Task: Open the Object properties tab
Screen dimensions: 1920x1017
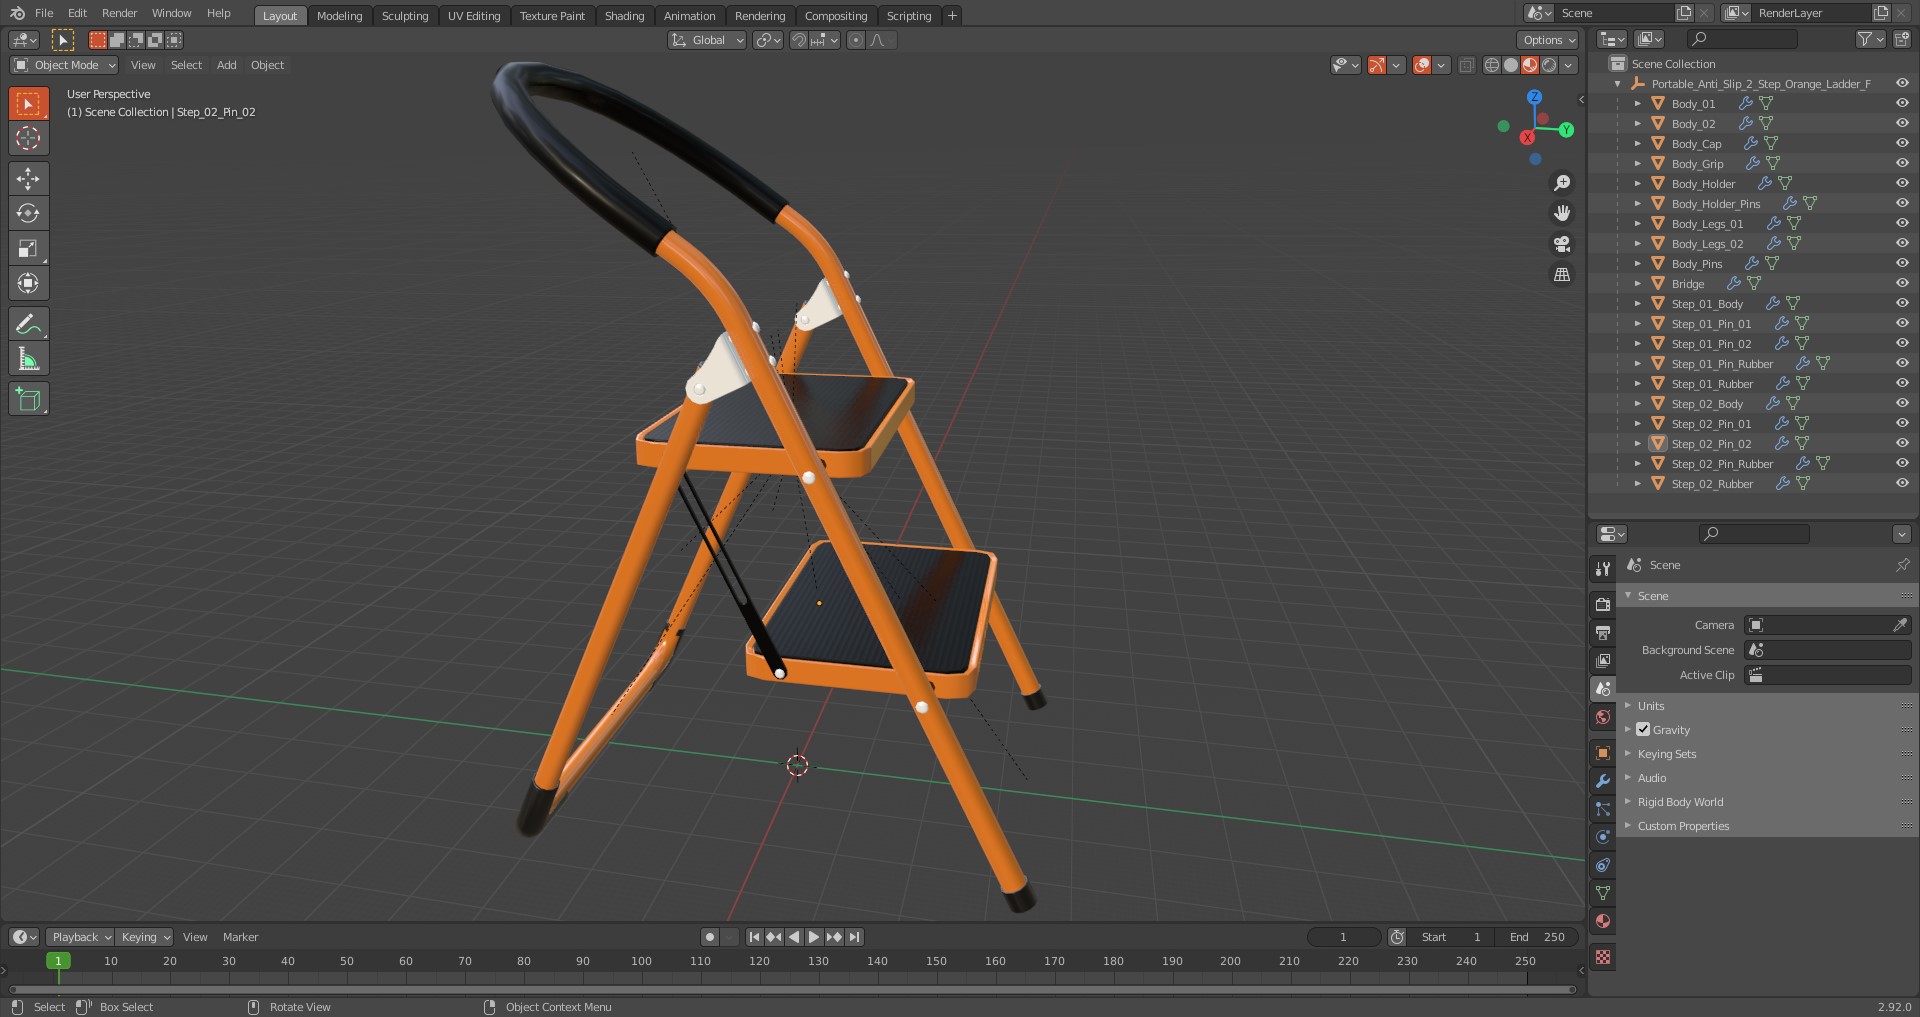Action: (1603, 753)
